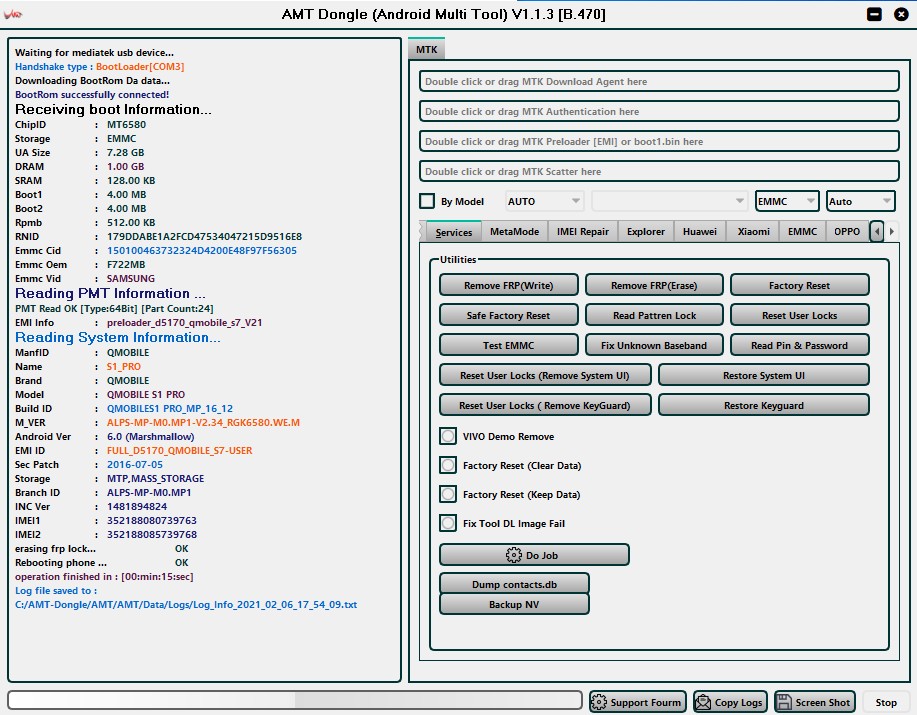Viewport: 917px width, 715px height.
Task: Click Fix Unknown Baseband button
Action: (x=654, y=345)
